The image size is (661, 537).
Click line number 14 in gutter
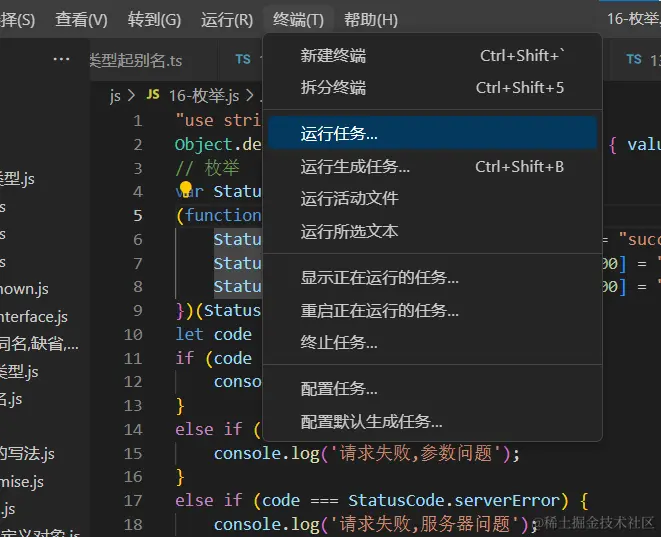(133, 430)
